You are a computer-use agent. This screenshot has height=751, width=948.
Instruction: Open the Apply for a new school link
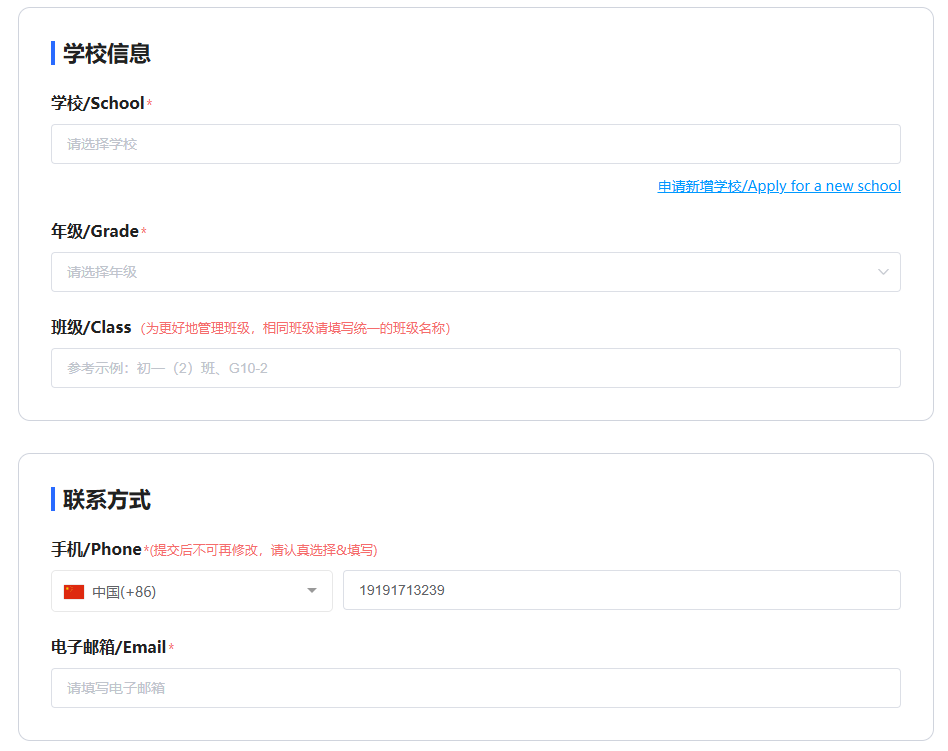click(x=778, y=185)
